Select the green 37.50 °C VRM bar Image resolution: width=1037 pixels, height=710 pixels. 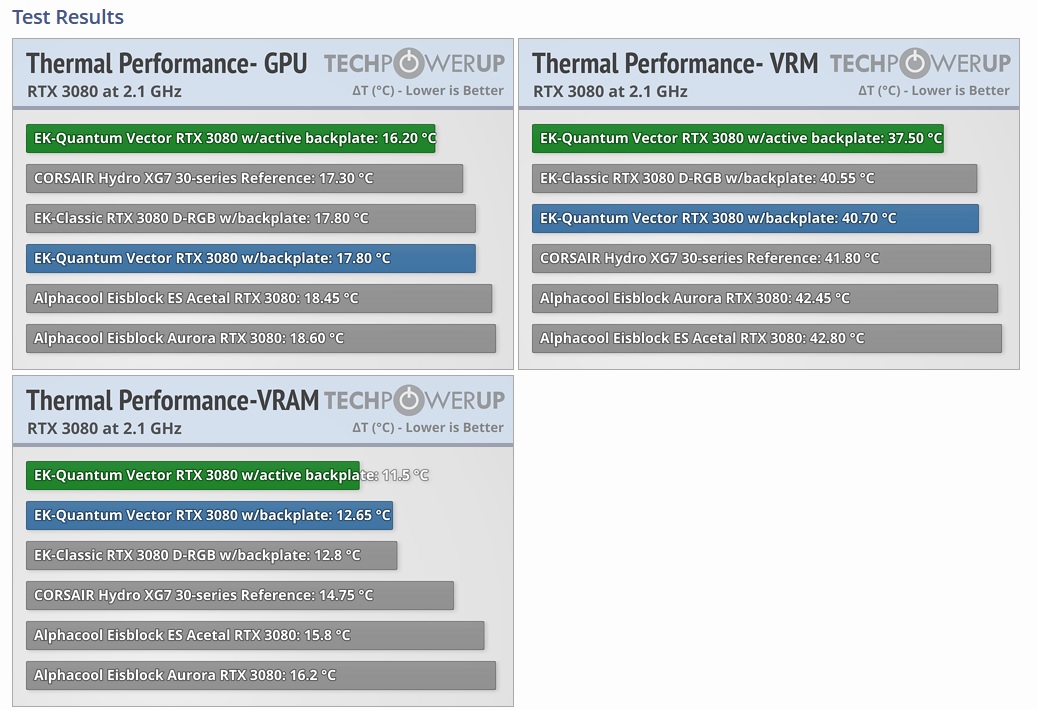pyautogui.click(x=738, y=139)
